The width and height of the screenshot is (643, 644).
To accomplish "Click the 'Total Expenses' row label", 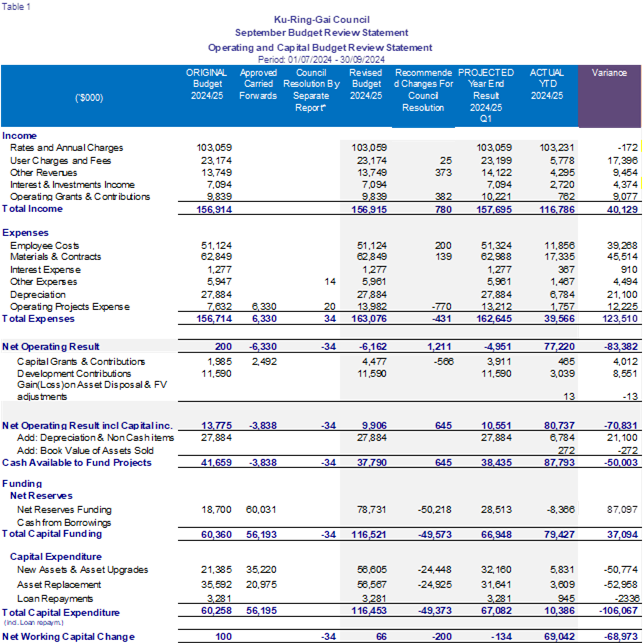I will (x=38, y=319).
